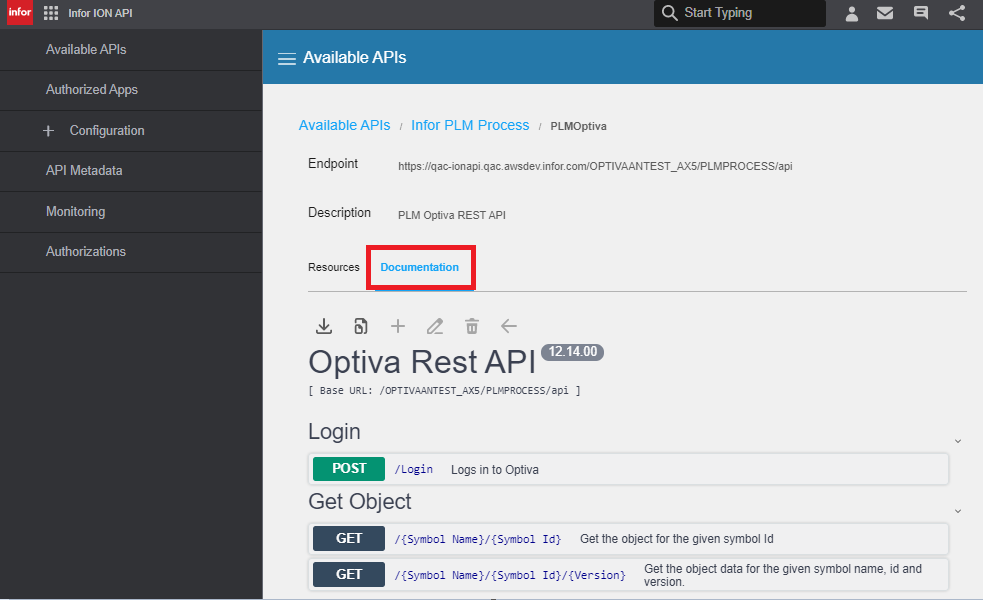Viewport: 983px width, 600px height.
Task: Click the pencil edit icon
Action: 434,326
